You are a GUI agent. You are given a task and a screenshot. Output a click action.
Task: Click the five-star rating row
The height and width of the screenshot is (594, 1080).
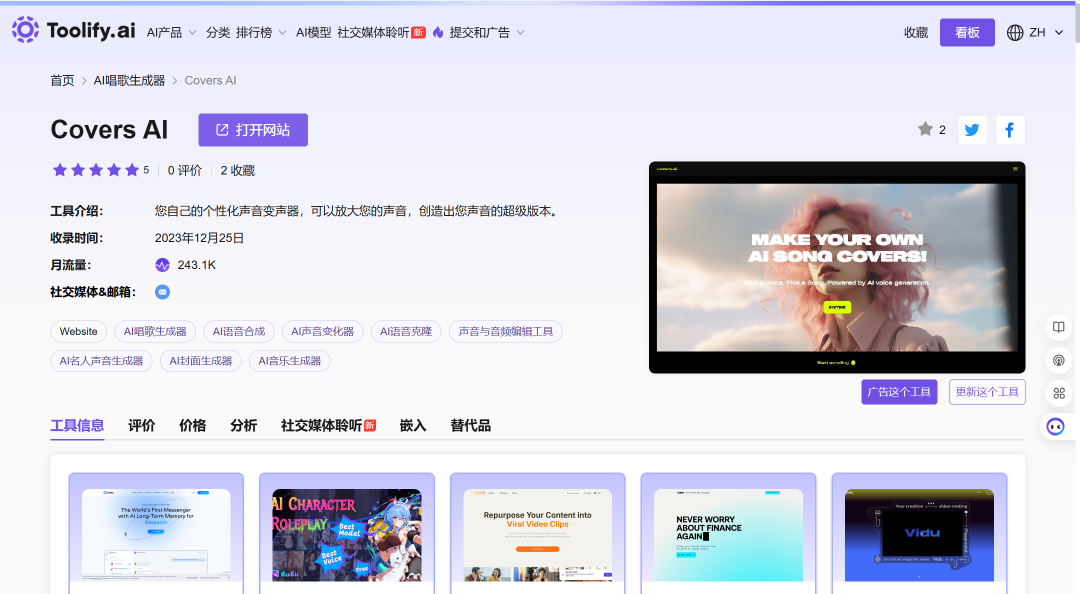pos(96,170)
